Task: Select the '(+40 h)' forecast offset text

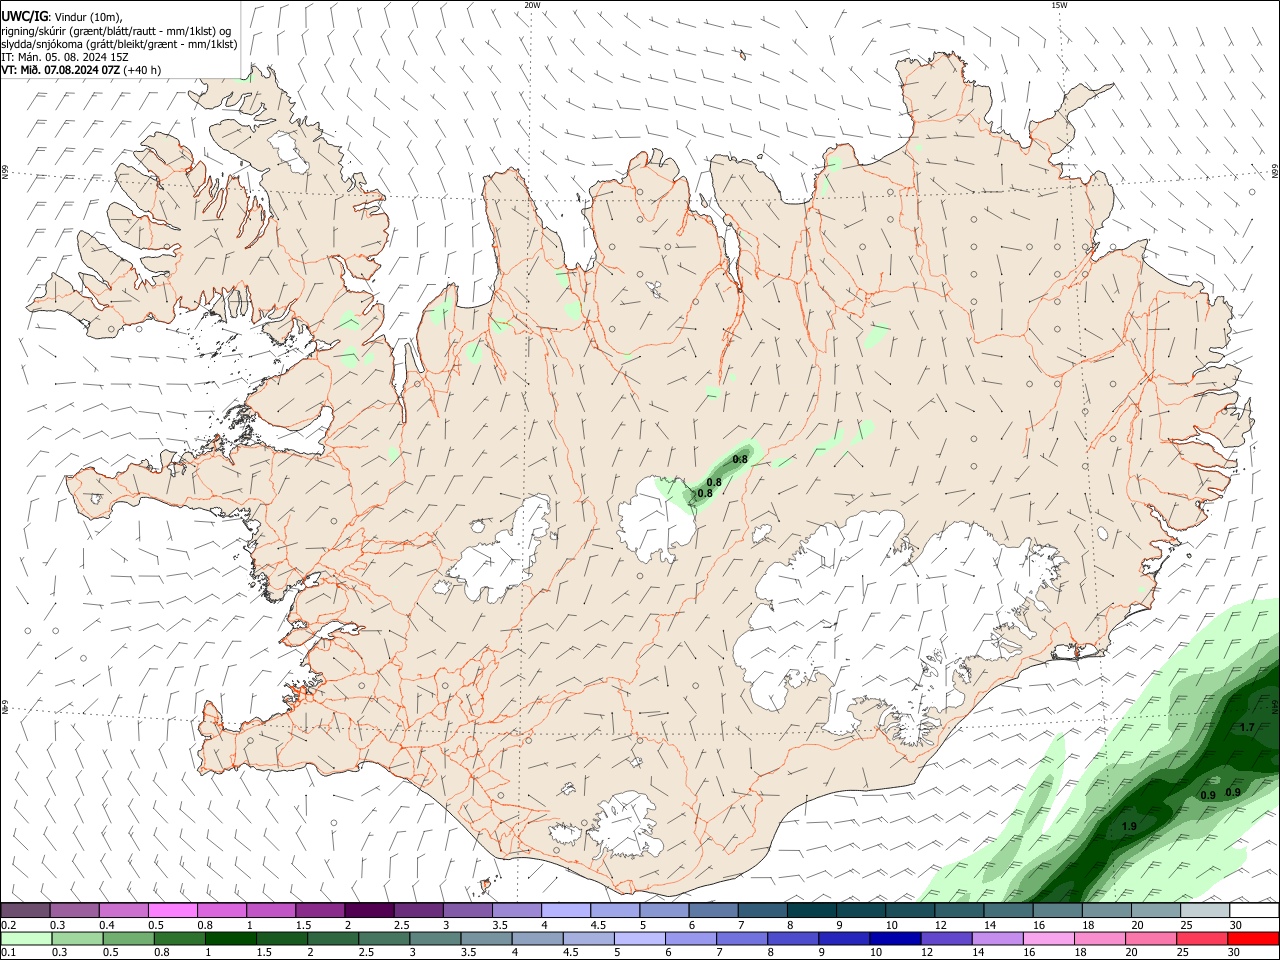Action: pos(142,70)
